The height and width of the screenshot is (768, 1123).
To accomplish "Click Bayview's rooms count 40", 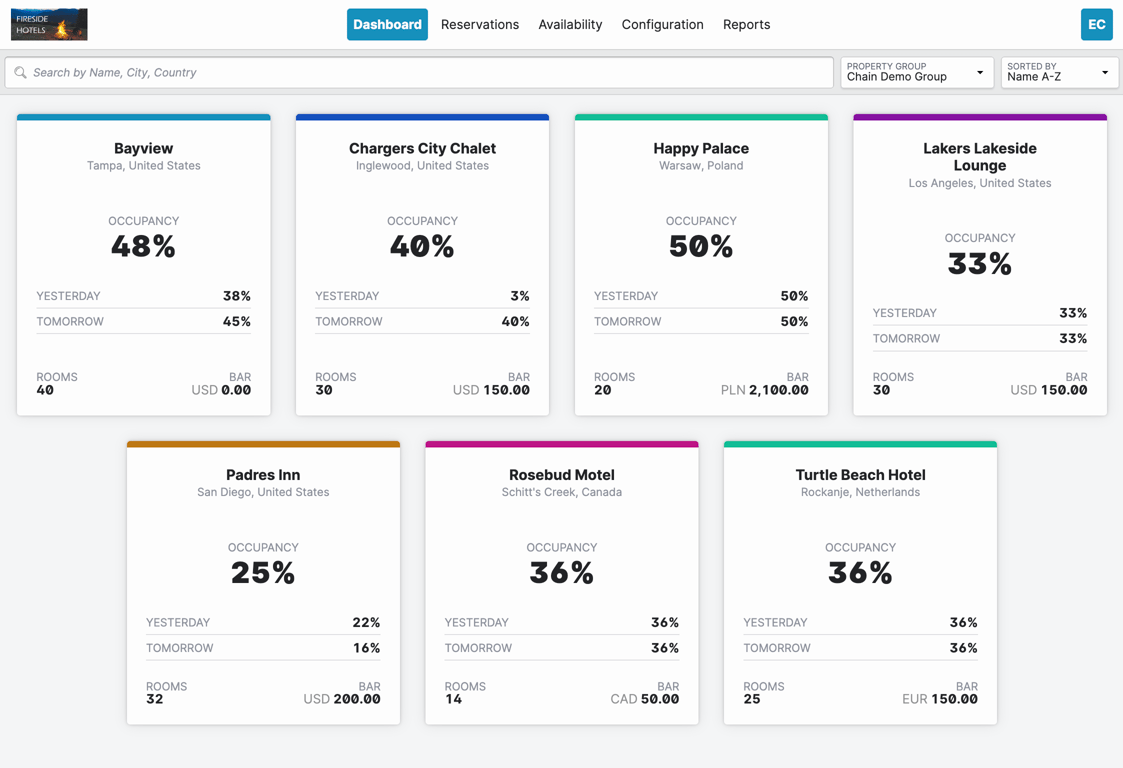I will coord(45,390).
